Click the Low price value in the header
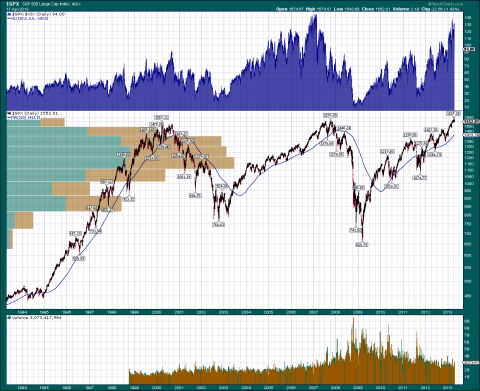Screen dimensions: 480x391 [x=353, y=9]
